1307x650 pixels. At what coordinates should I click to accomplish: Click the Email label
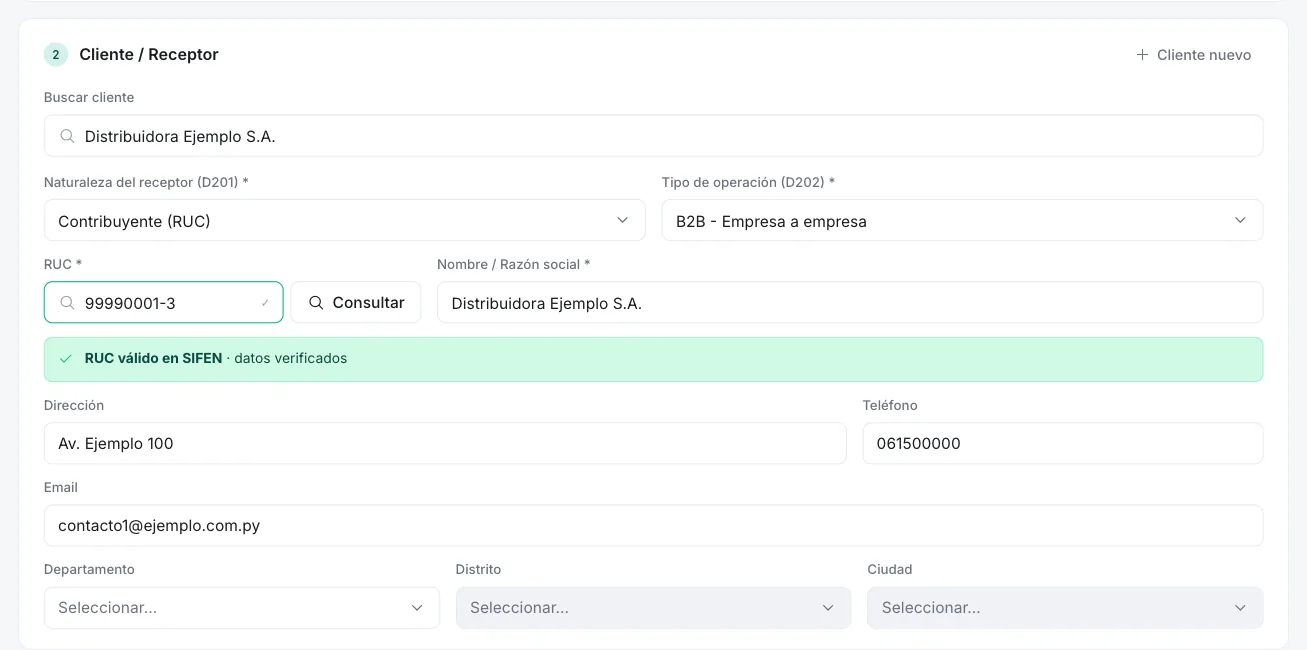click(x=61, y=487)
